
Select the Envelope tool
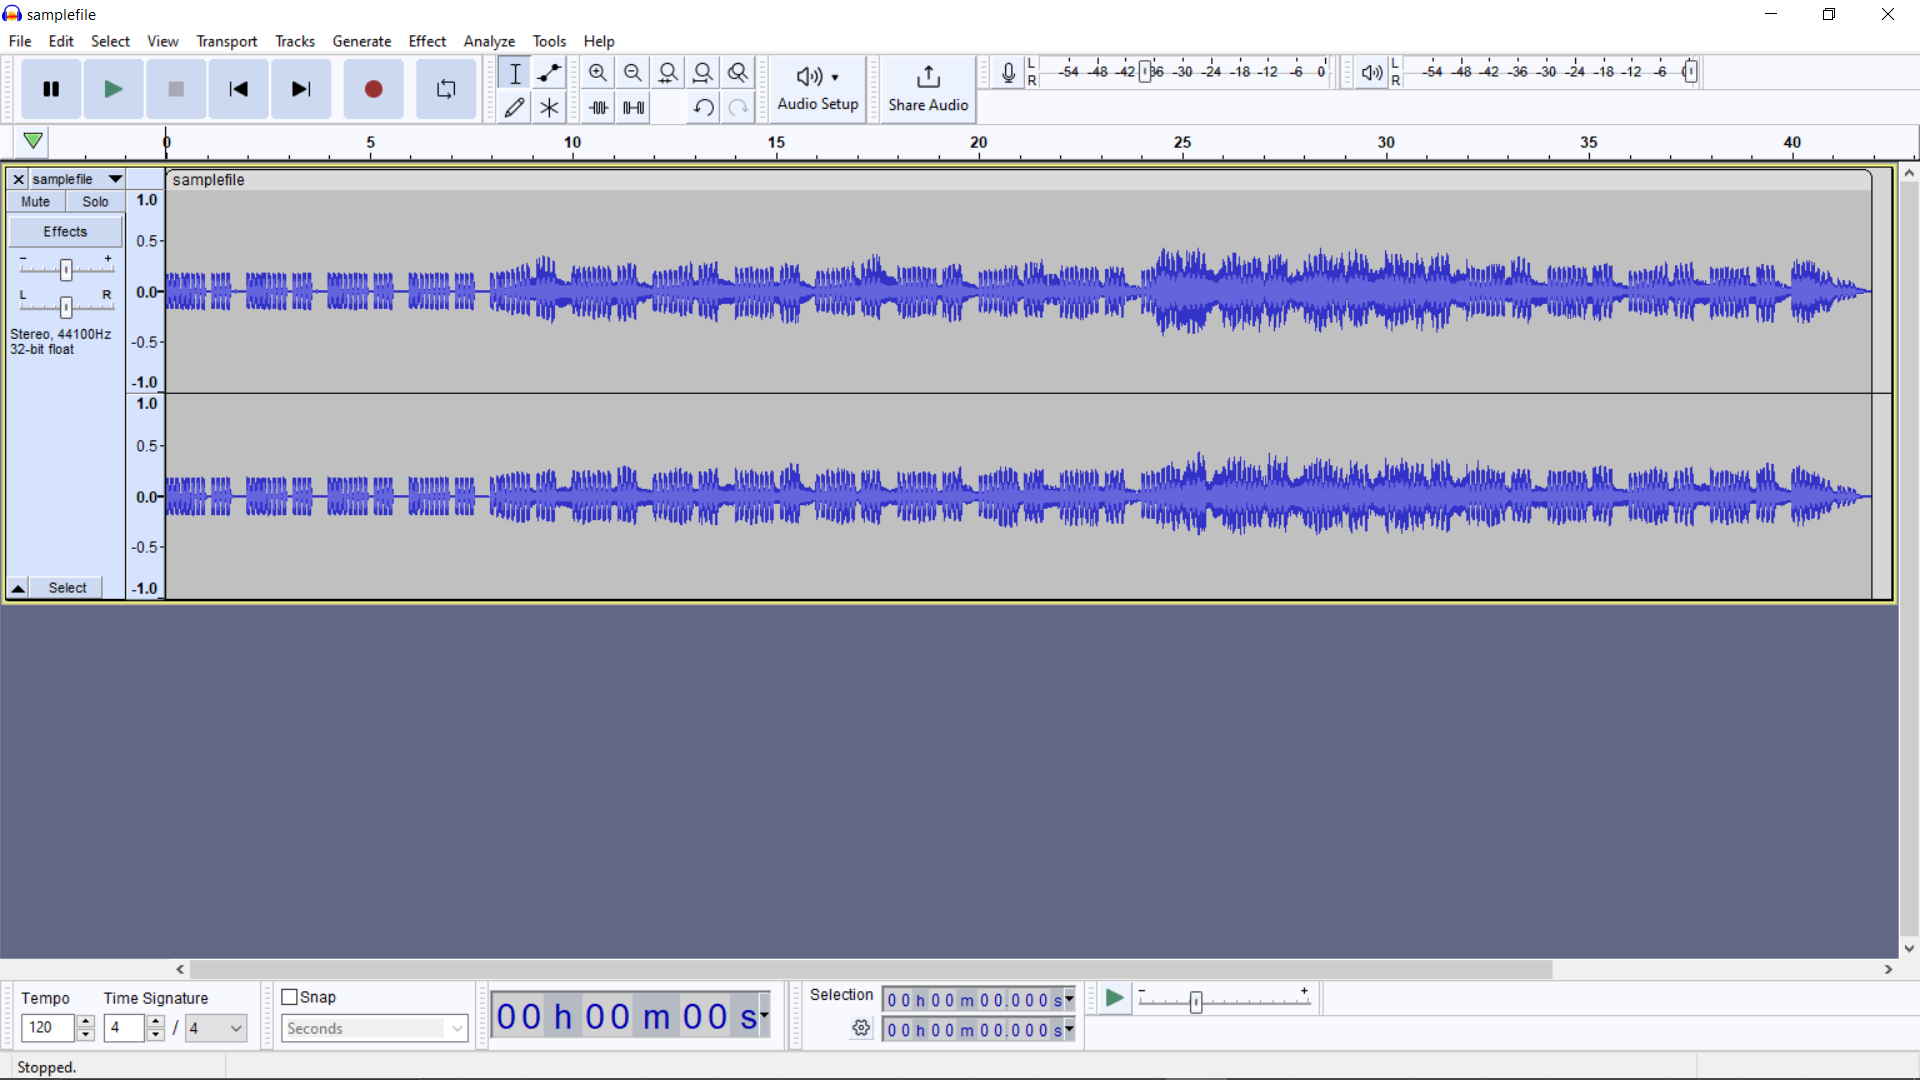point(549,72)
